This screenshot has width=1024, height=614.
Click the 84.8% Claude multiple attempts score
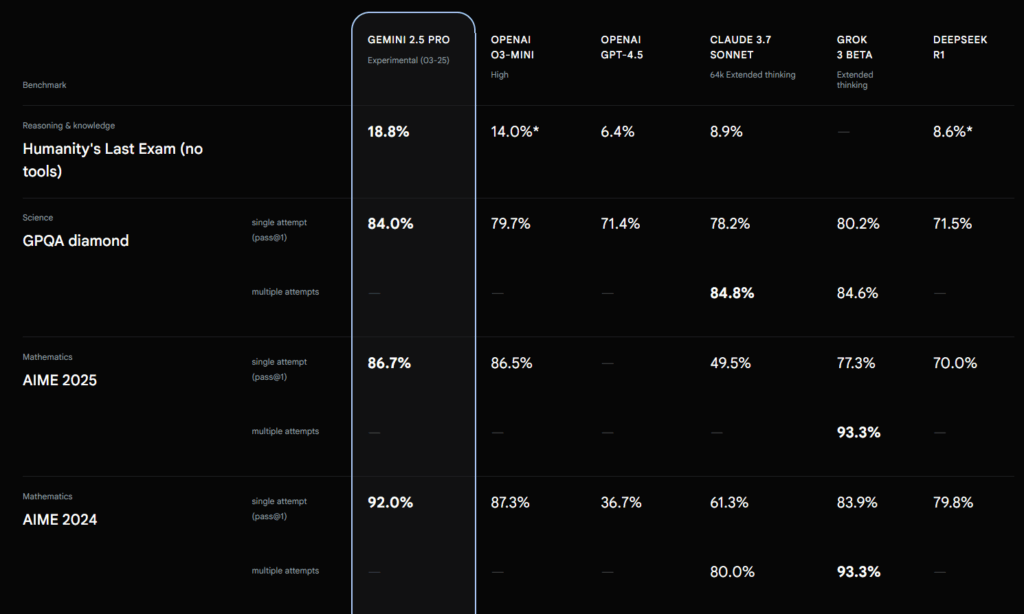click(731, 293)
